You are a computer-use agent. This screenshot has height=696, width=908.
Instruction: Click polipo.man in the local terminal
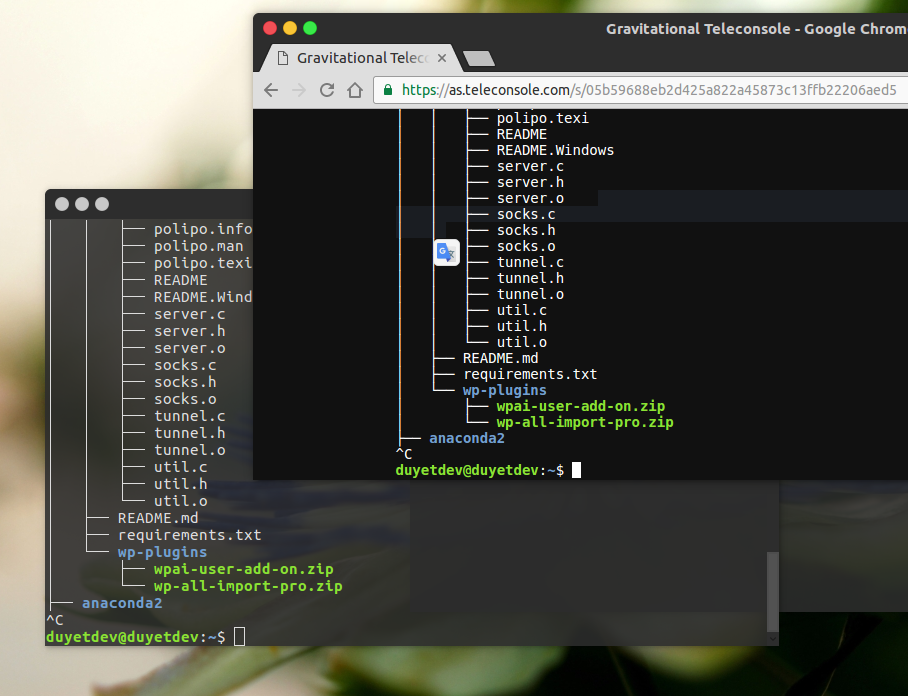pos(199,246)
